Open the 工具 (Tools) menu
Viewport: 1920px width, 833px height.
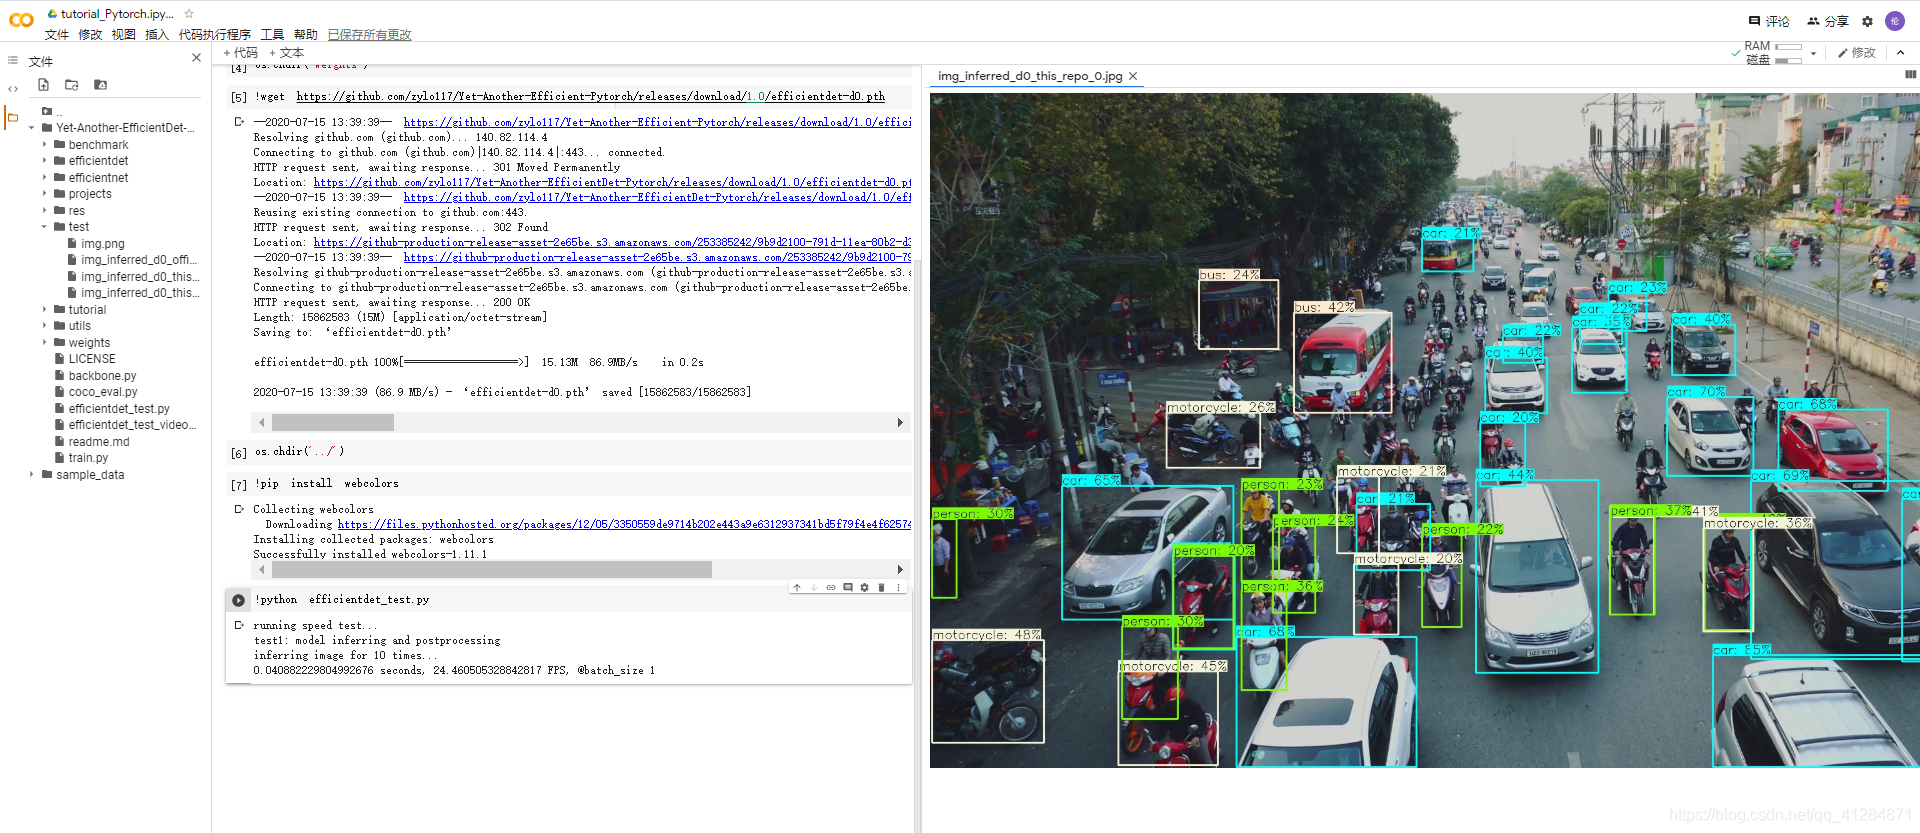tap(273, 35)
